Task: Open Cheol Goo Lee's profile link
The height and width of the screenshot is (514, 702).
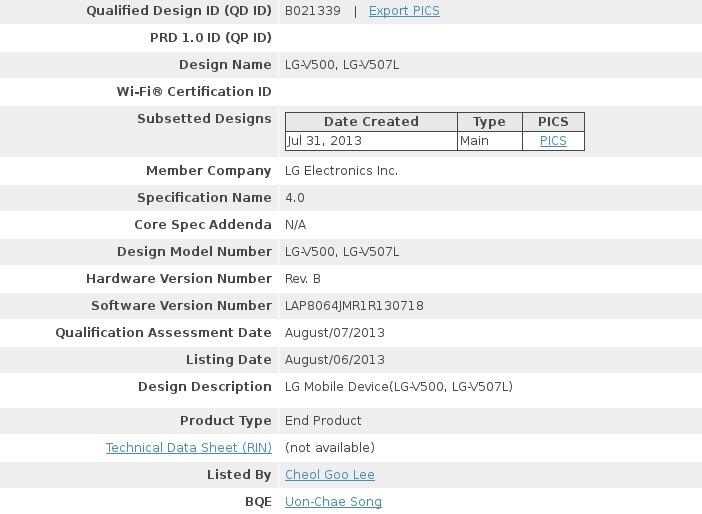Action: point(330,475)
